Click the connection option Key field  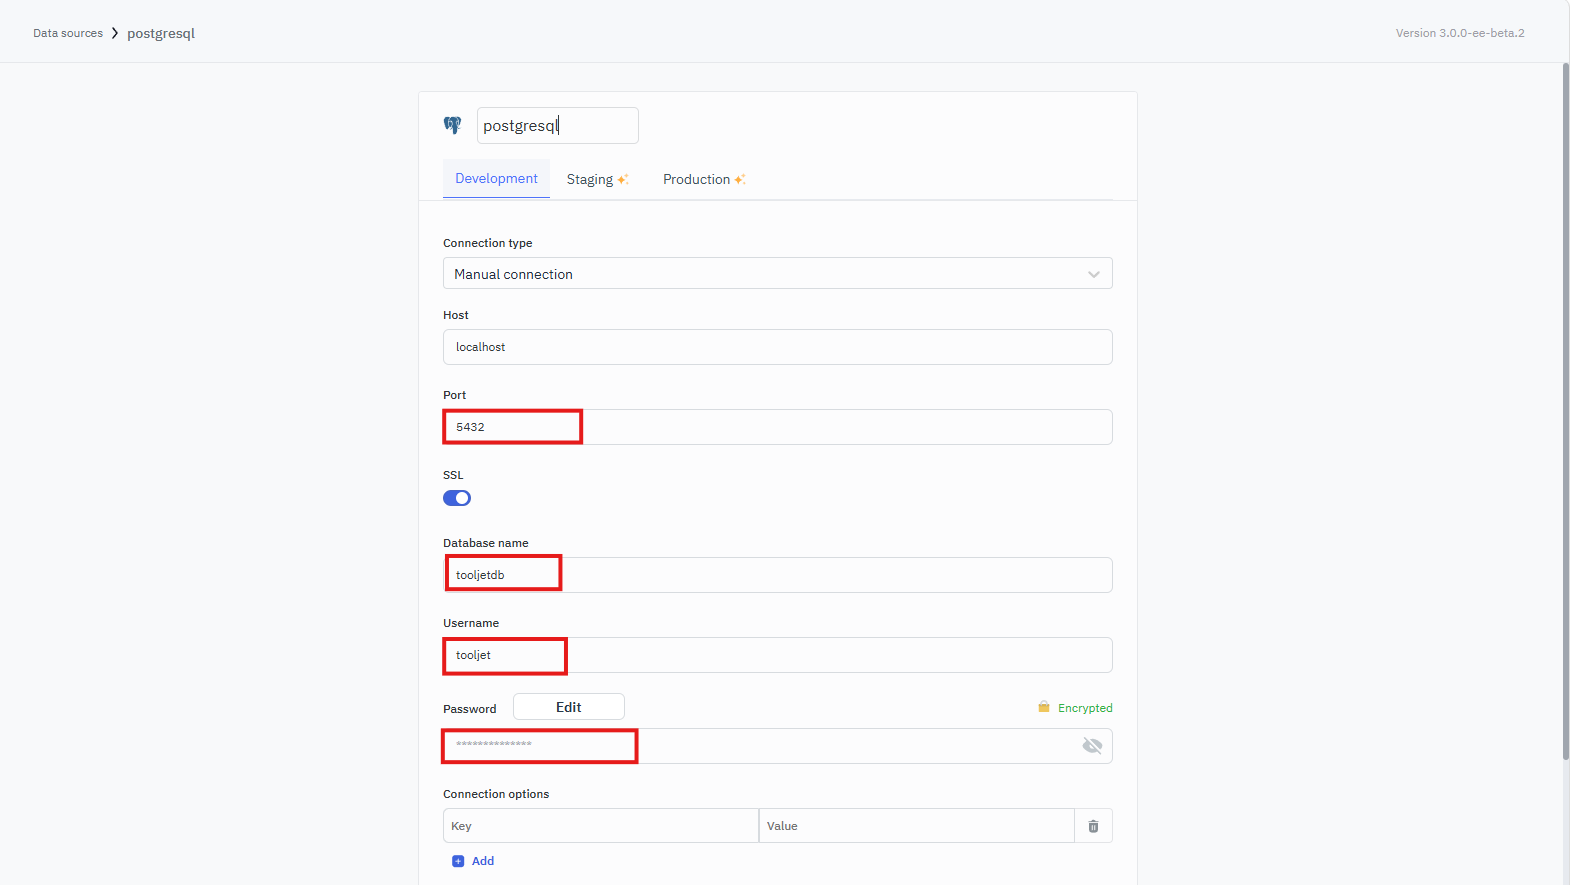coord(601,826)
